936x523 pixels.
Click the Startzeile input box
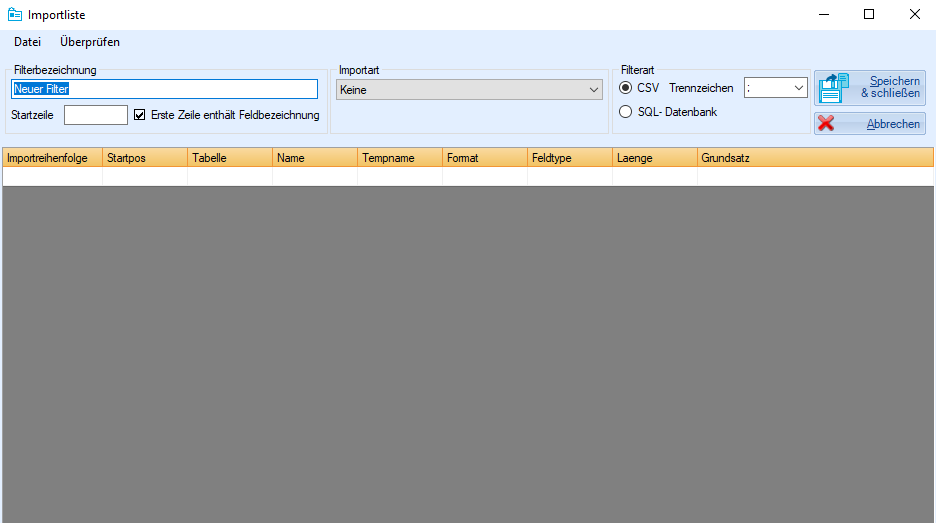[x=96, y=115]
